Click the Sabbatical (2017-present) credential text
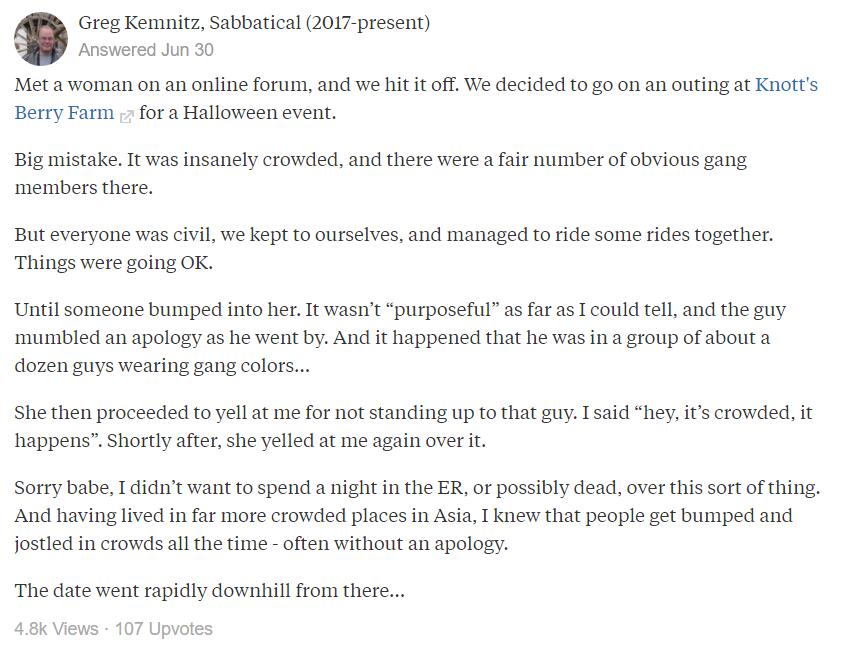Screen dimensions: 852x651 pos(320,23)
